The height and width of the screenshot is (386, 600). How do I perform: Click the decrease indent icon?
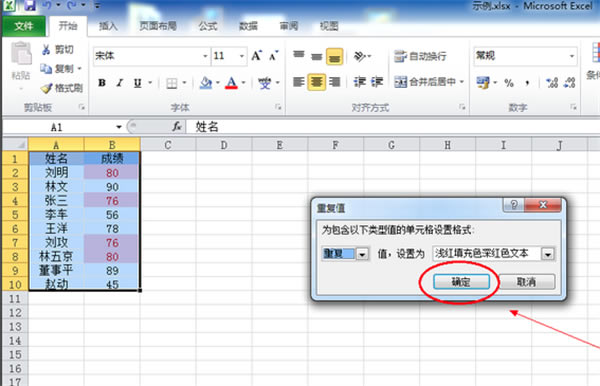pos(359,82)
